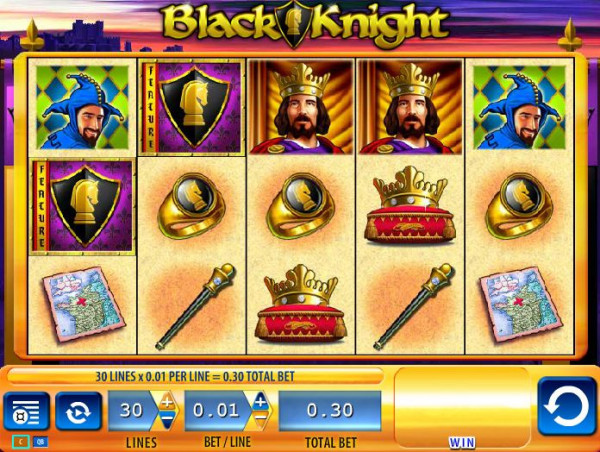The image size is (600, 452).
Task: Click the king symbol on the third reel
Action: tap(301, 107)
